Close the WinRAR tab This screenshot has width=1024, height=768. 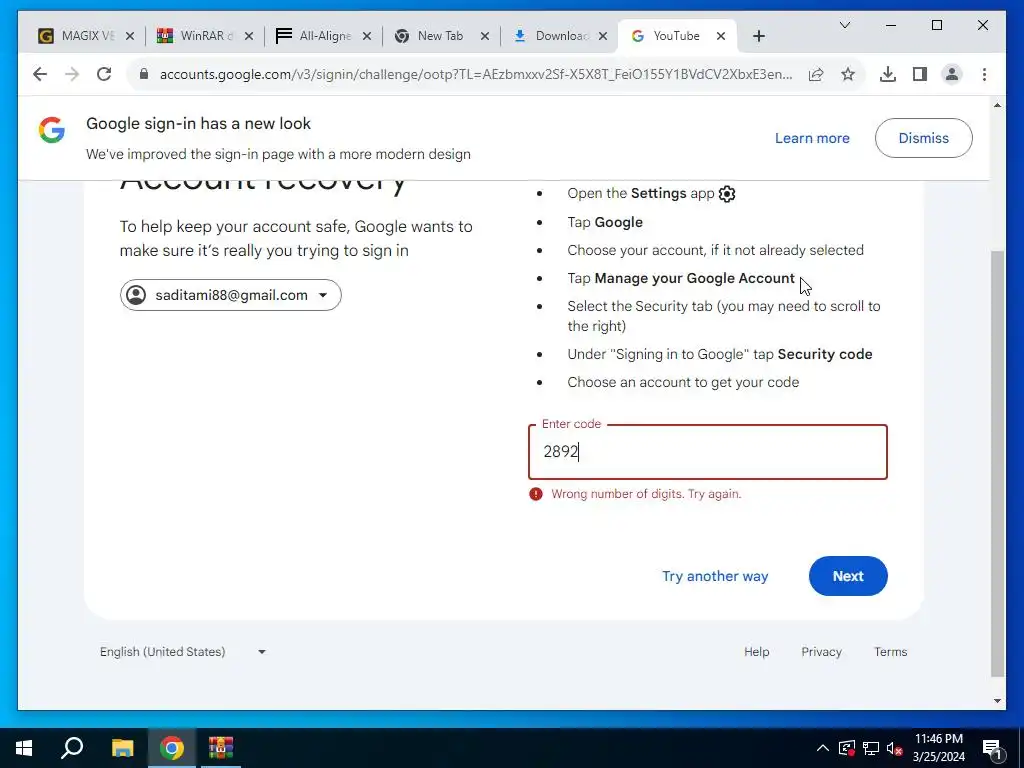(x=249, y=36)
